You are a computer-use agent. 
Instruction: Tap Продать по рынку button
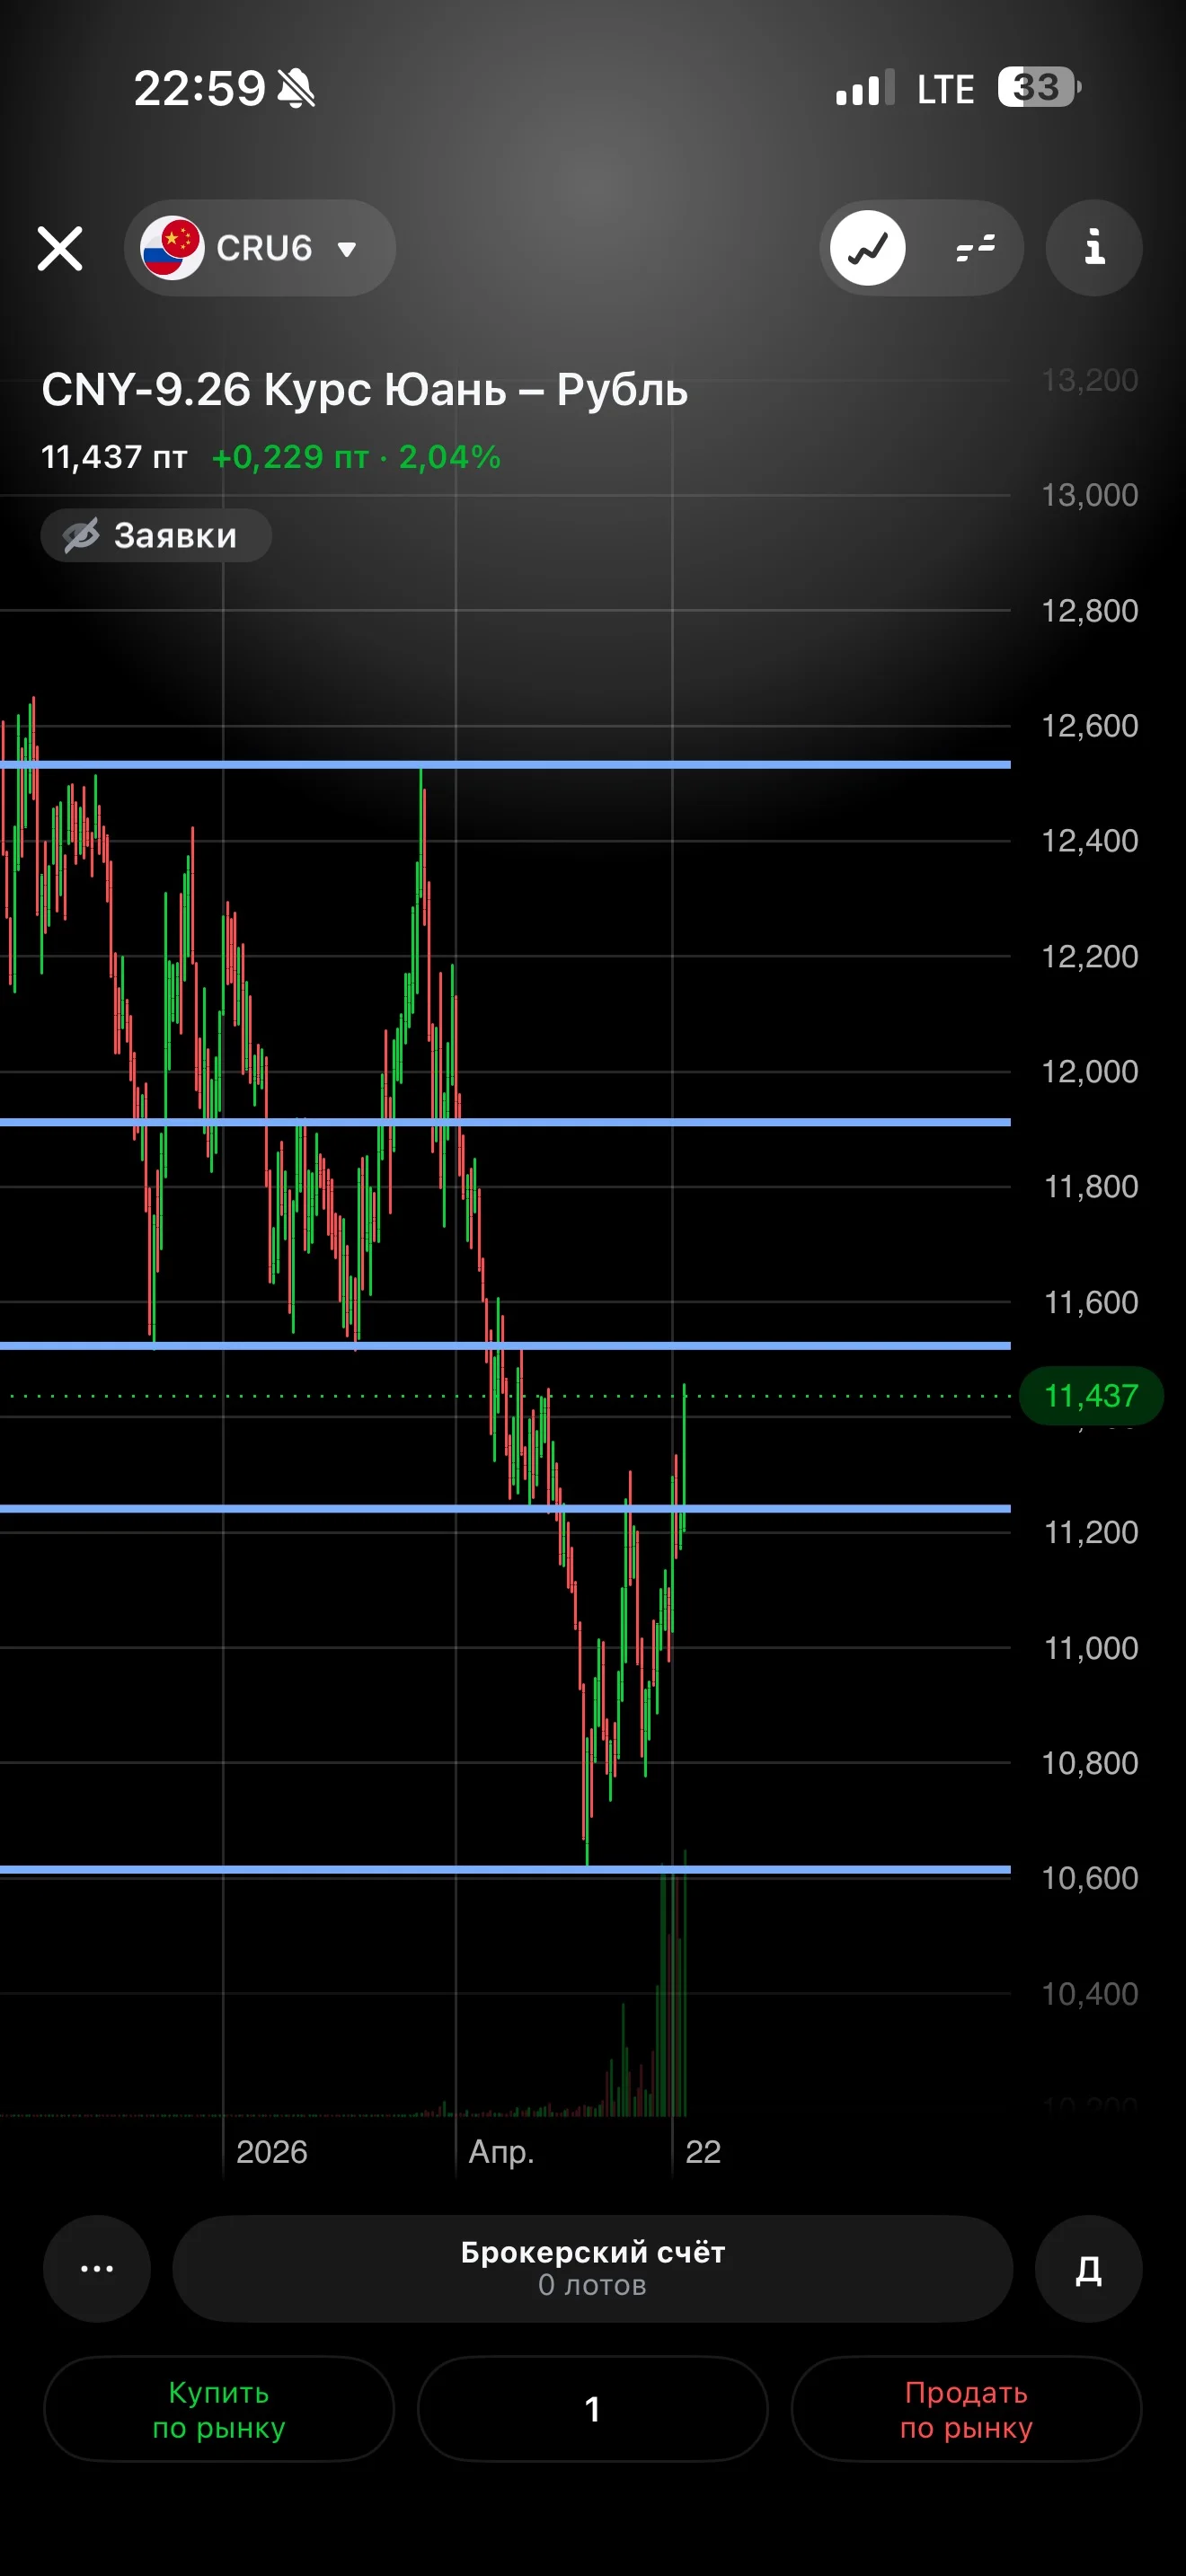tap(966, 2409)
